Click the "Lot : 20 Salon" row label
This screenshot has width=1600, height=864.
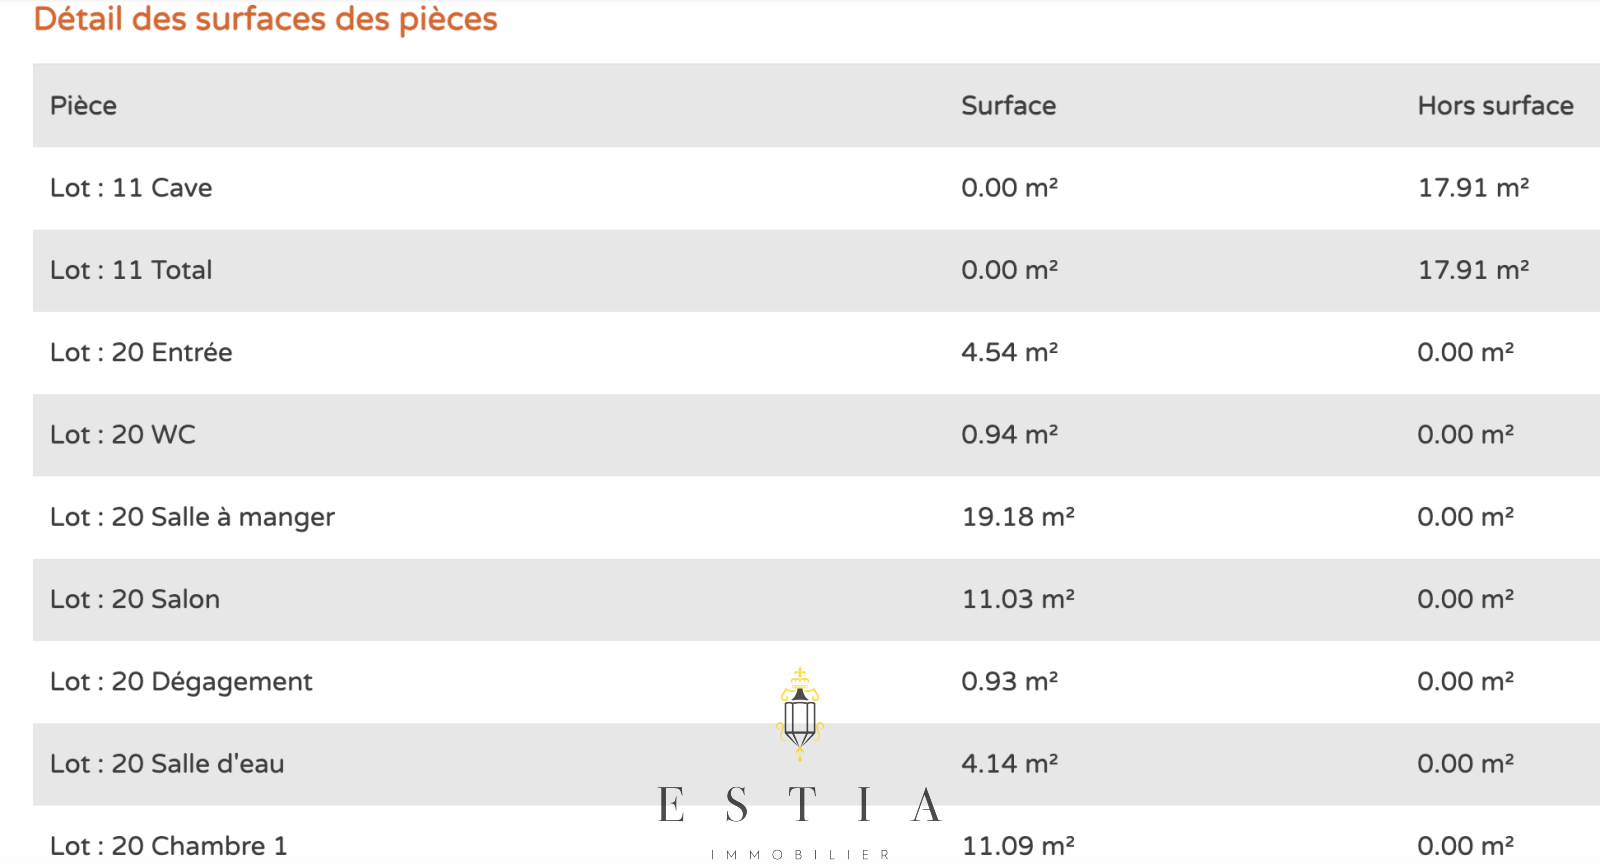click(x=135, y=599)
